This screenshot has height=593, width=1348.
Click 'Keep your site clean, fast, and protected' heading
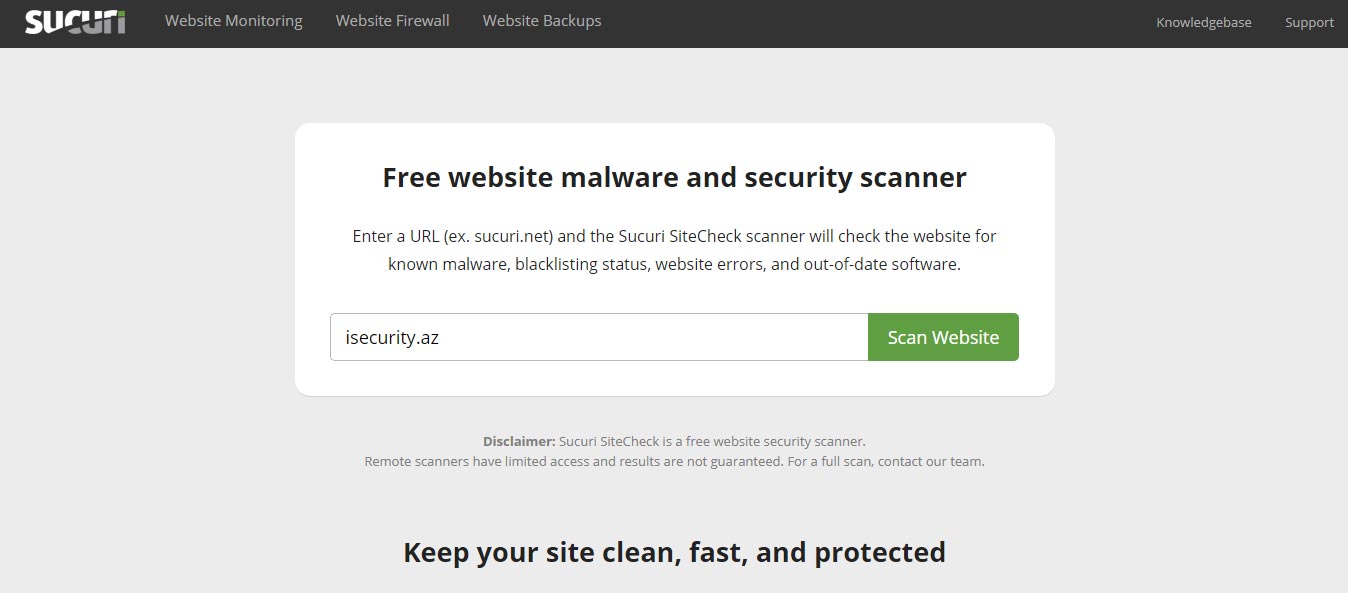coord(674,552)
